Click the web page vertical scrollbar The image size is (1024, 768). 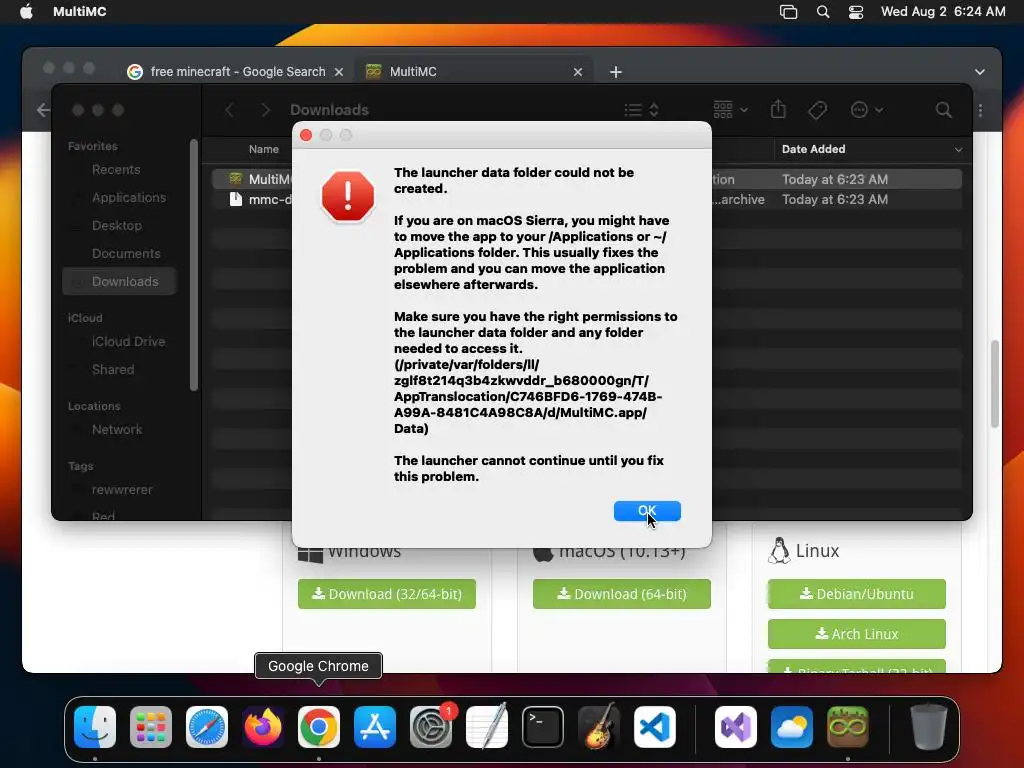(995, 384)
